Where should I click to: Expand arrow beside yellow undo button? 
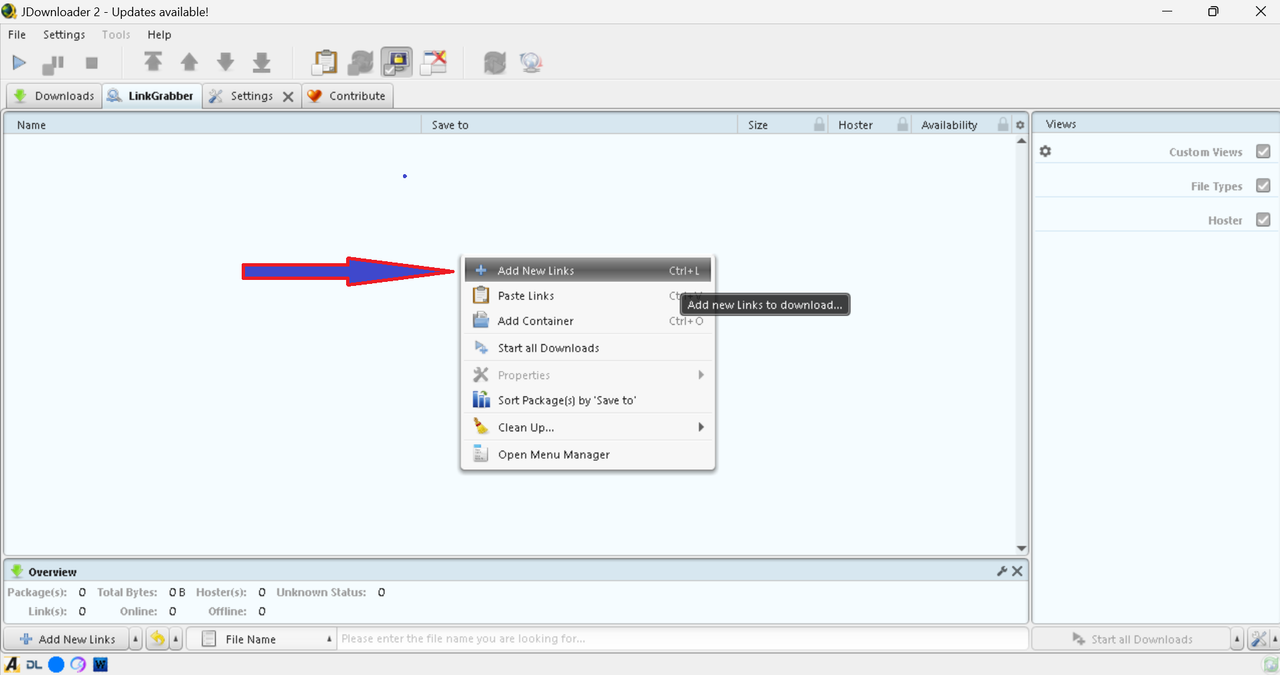(x=176, y=639)
